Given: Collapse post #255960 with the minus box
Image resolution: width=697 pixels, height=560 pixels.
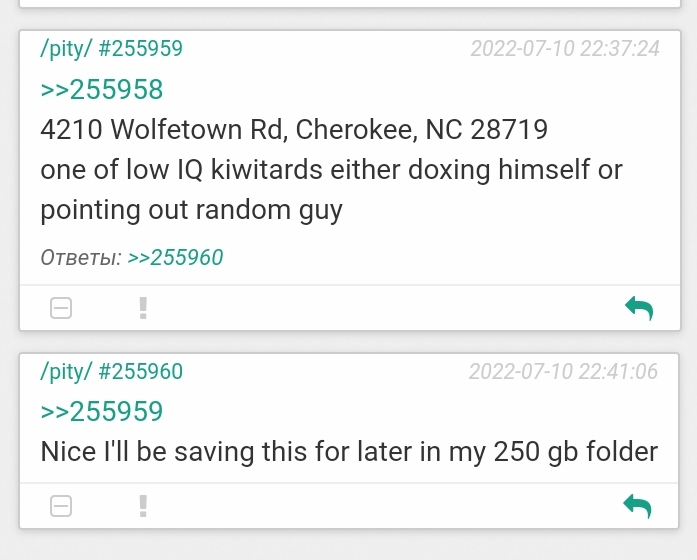Looking at the screenshot, I should pyautogui.click(x=61, y=507).
